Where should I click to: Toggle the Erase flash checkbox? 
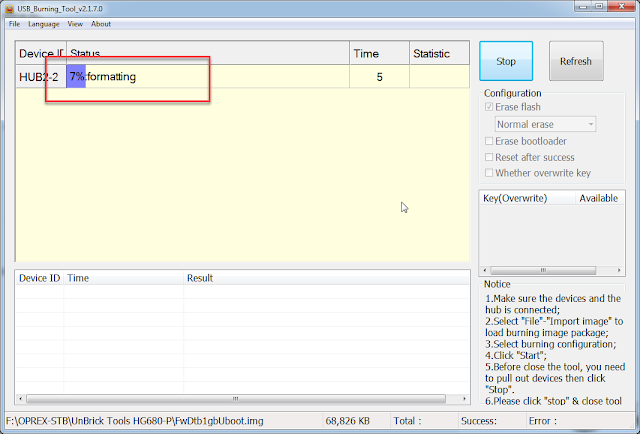(488, 107)
